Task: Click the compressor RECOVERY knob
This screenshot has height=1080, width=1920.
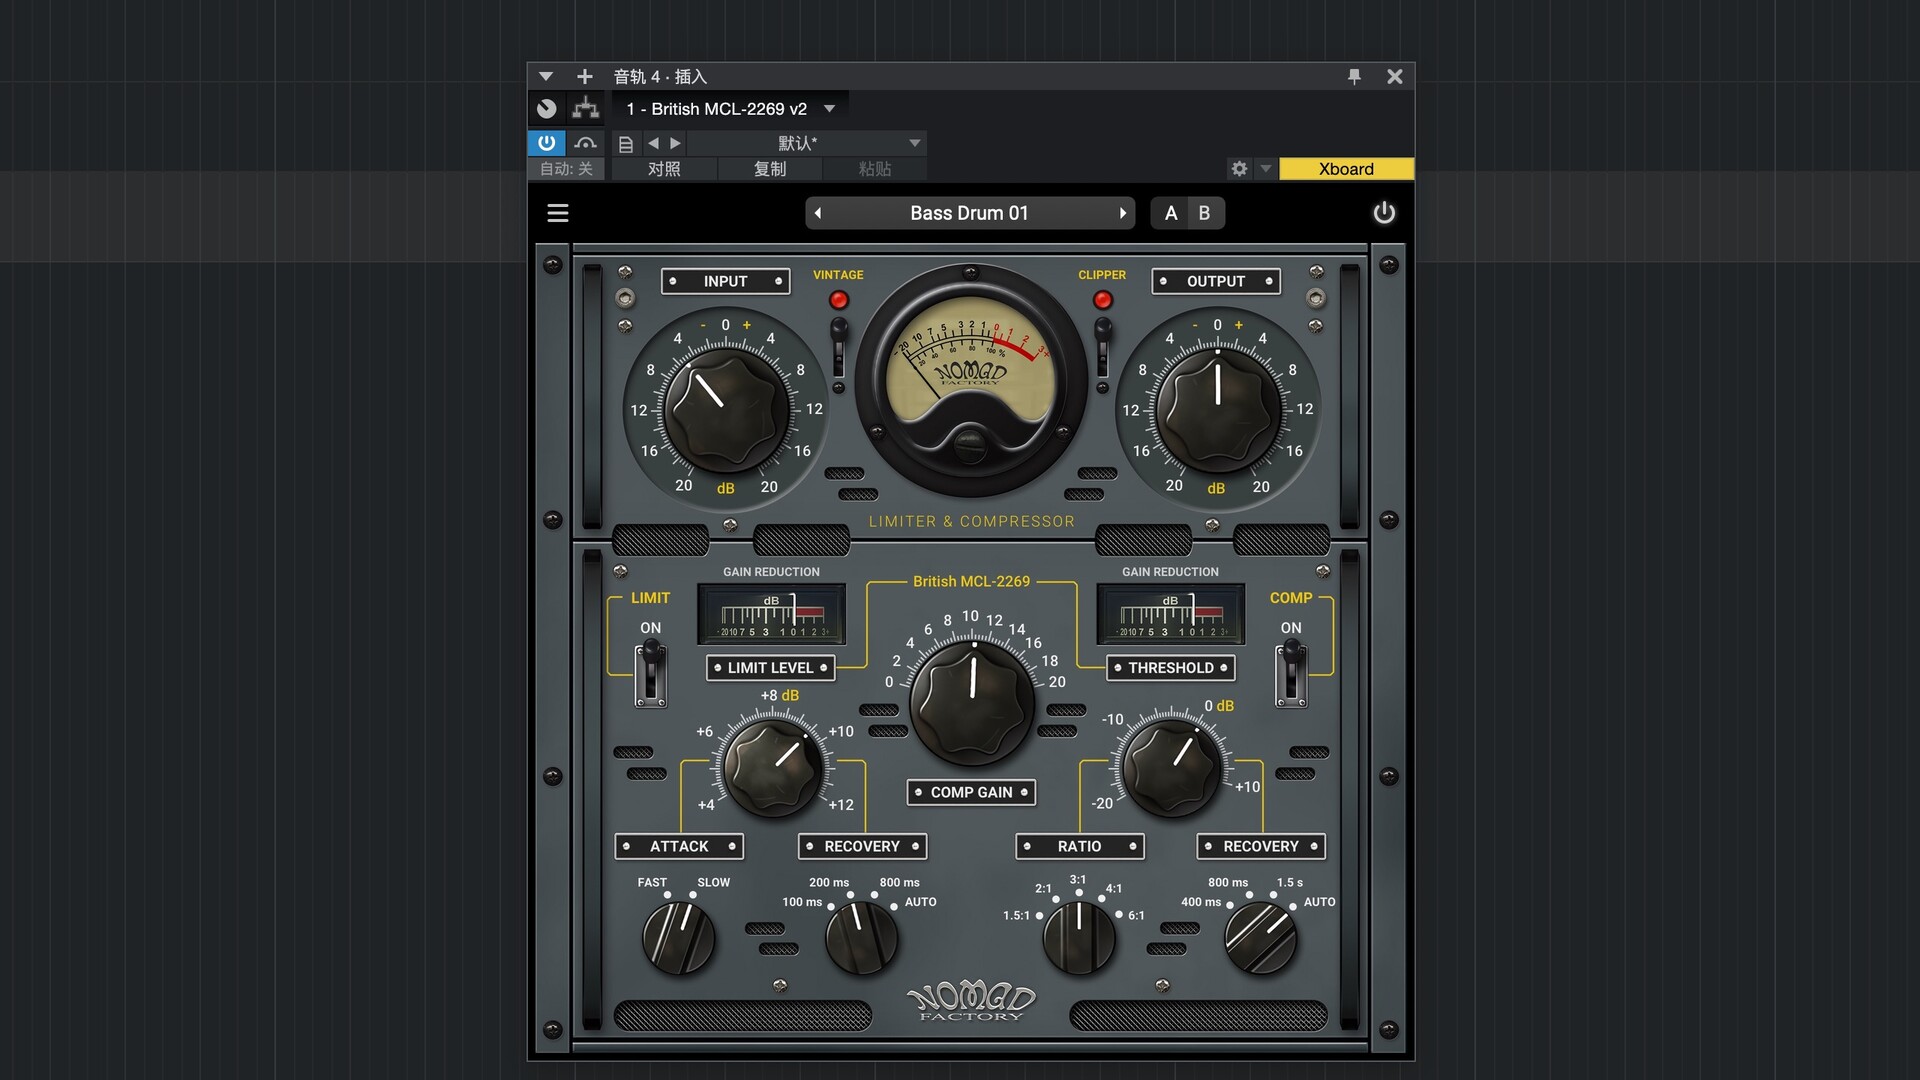Action: click(1261, 937)
